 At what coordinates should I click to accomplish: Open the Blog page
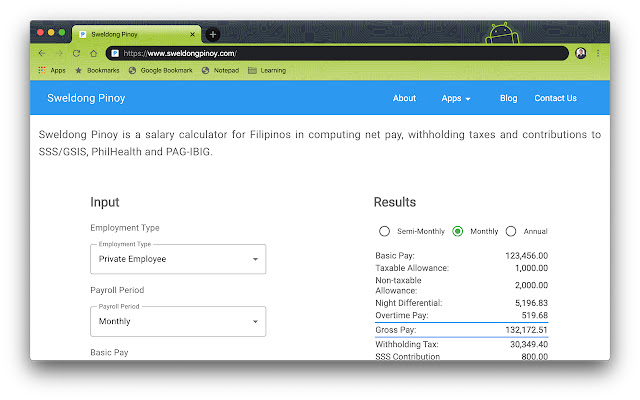point(509,98)
